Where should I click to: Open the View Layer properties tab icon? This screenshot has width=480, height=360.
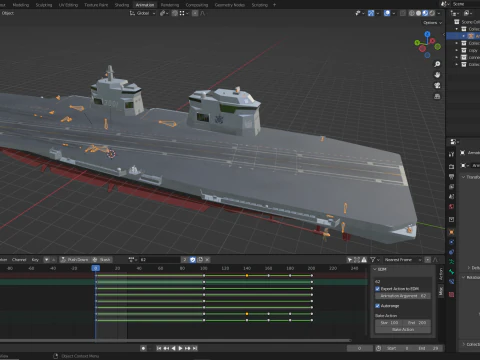click(x=451, y=187)
